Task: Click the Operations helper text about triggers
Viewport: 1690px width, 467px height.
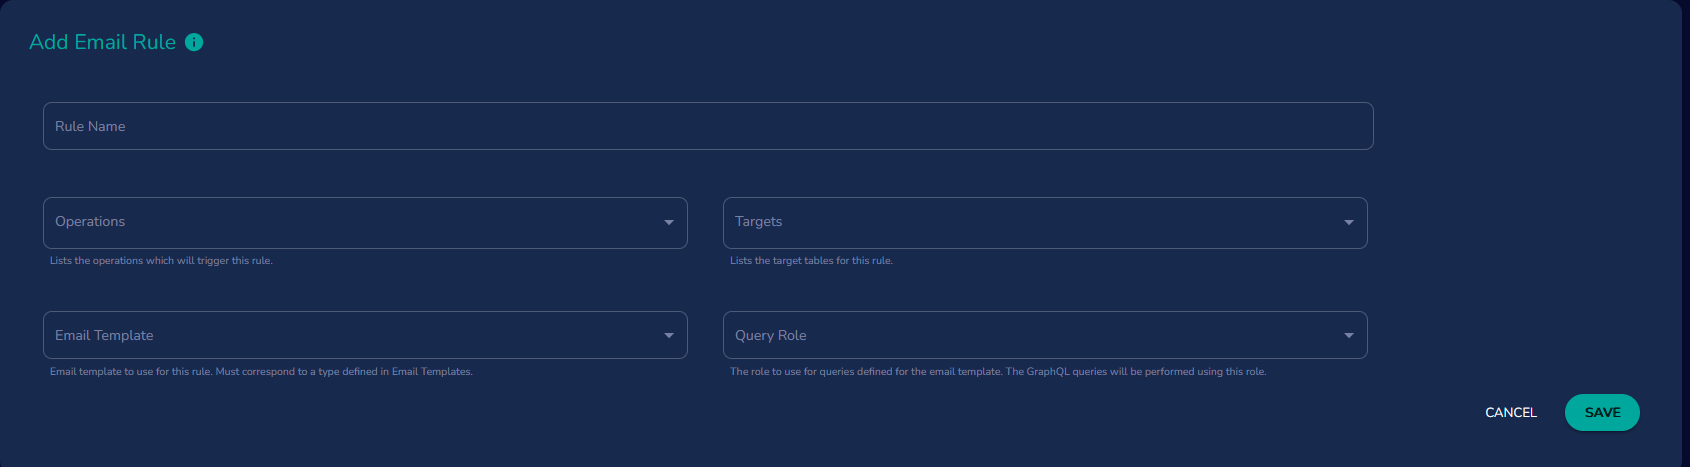Action: tap(161, 261)
